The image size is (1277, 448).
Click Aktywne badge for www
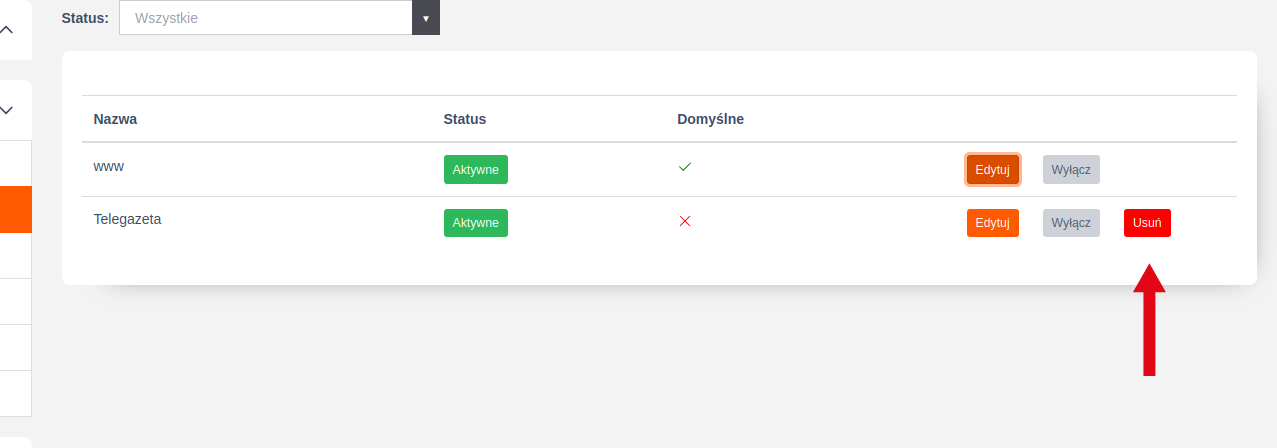pos(475,170)
